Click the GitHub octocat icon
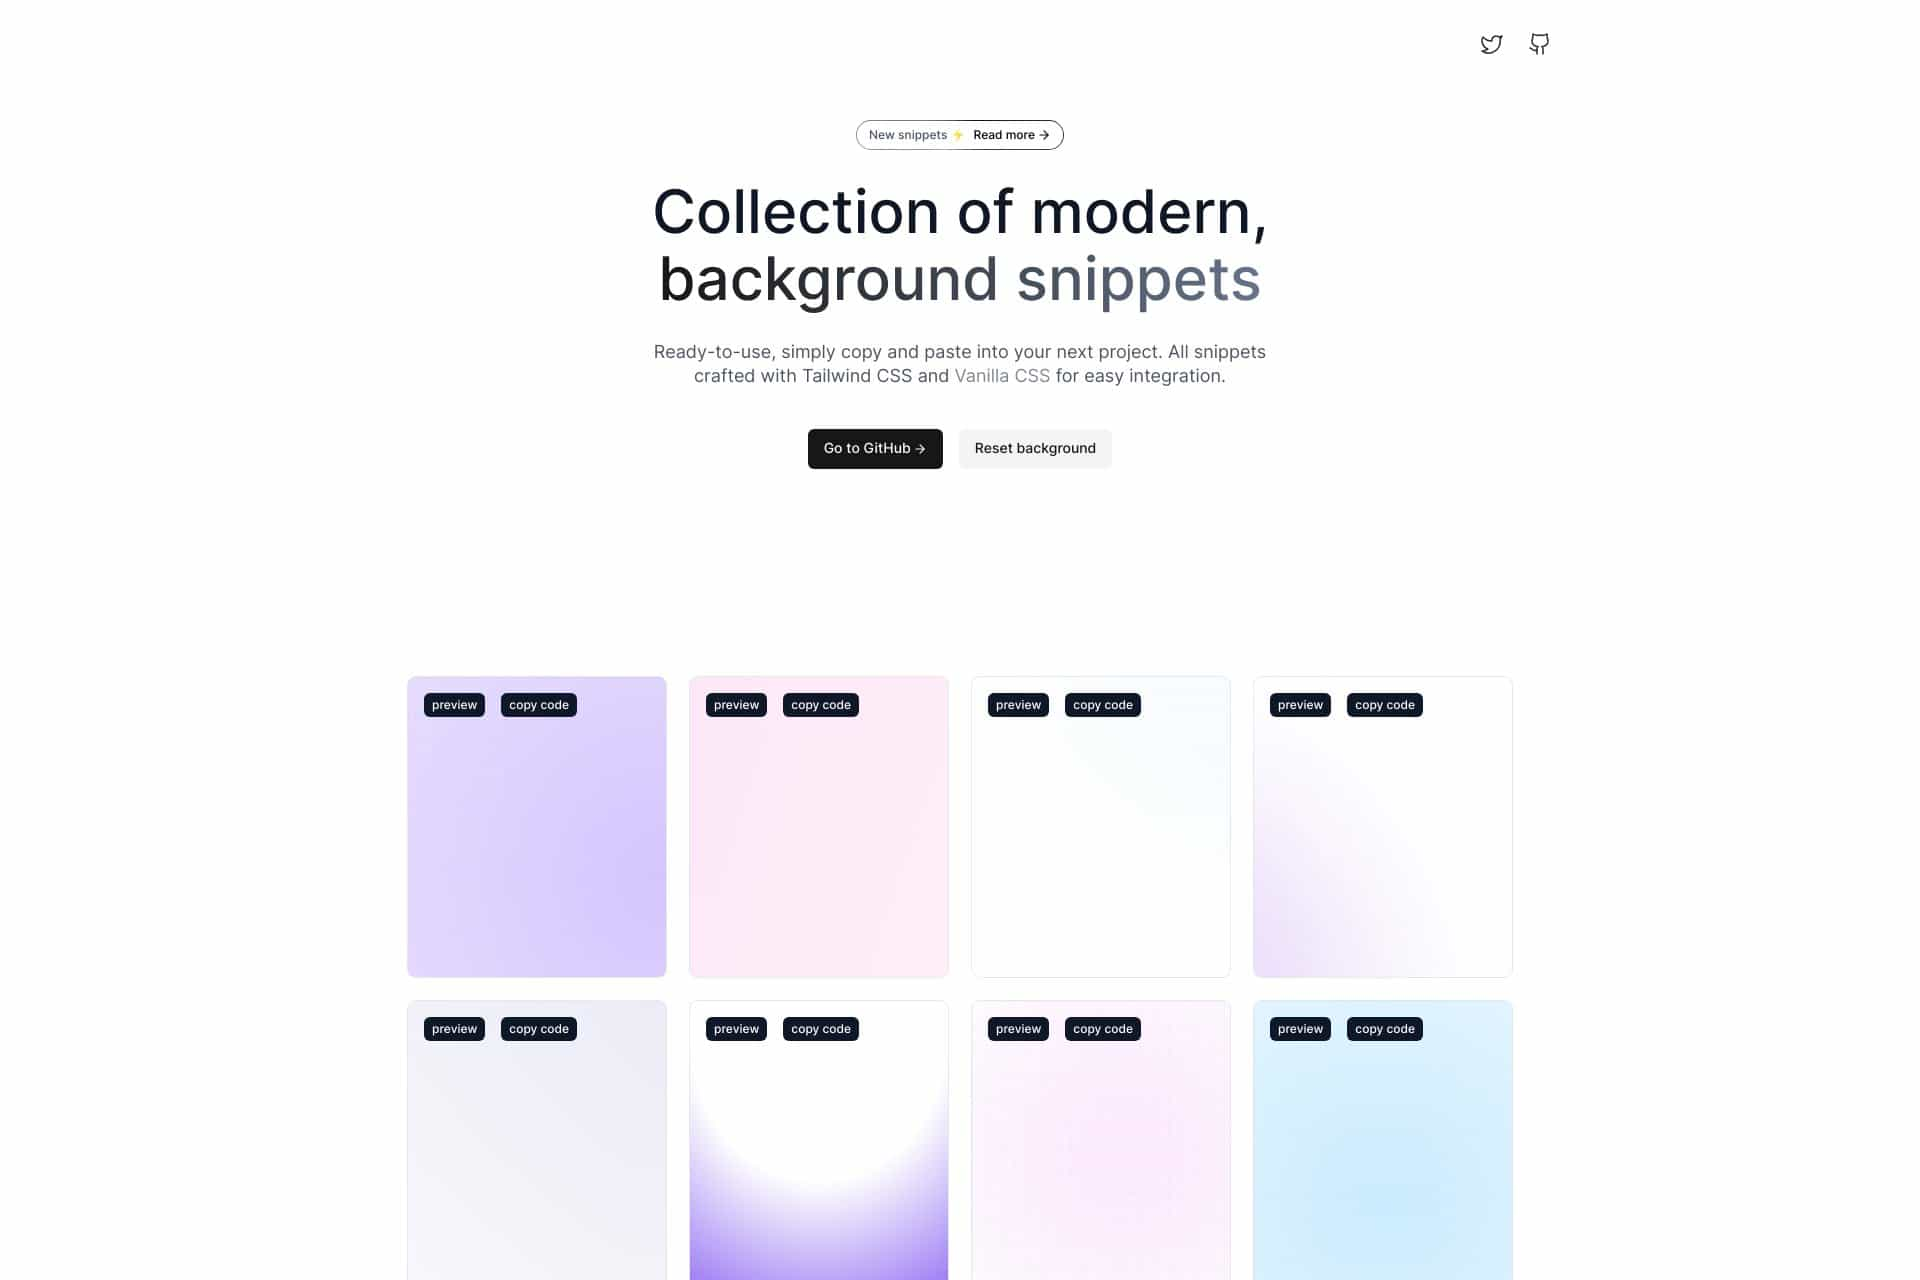Image resolution: width=1920 pixels, height=1280 pixels. coord(1539,43)
